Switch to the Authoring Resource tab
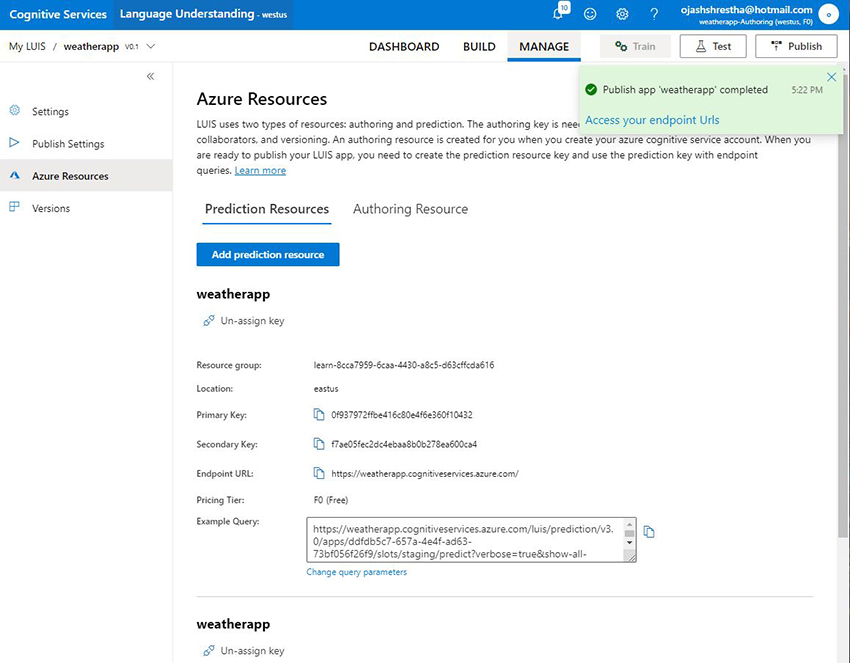850x663 pixels. [x=410, y=209]
